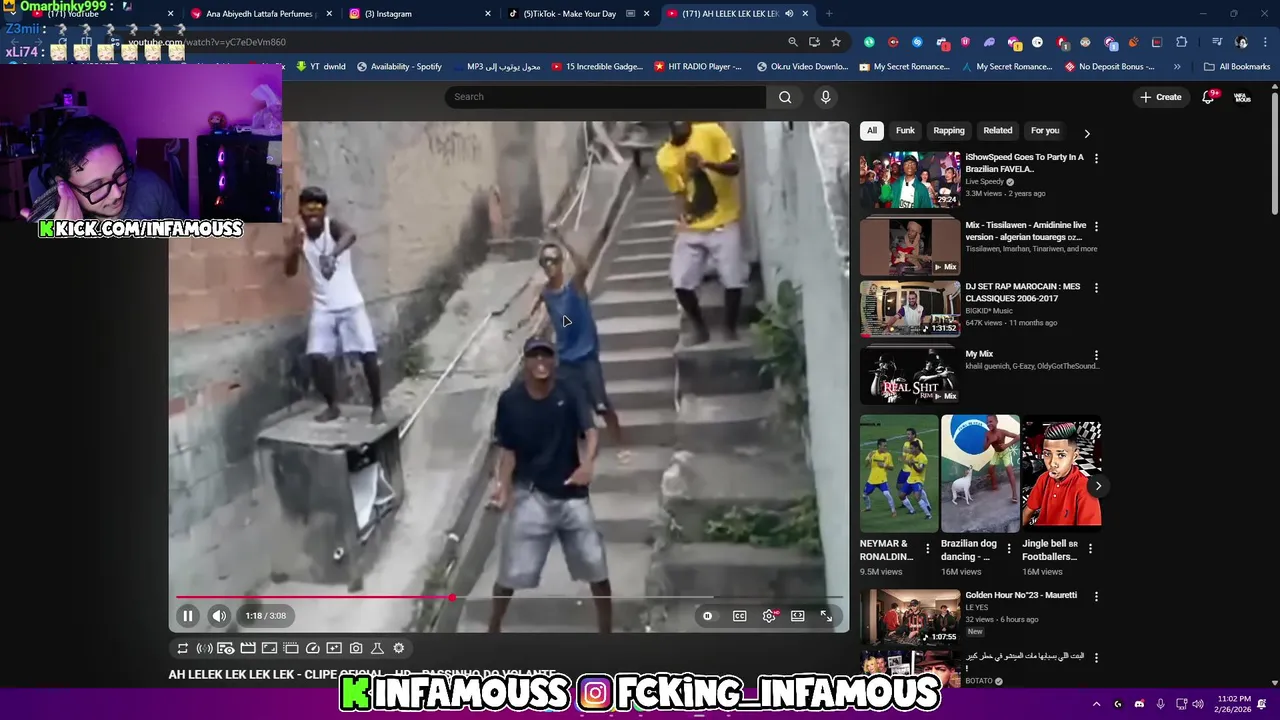Toggle closed captions (CC) on the video
Image resolution: width=1280 pixels, height=720 pixels.
click(x=740, y=616)
